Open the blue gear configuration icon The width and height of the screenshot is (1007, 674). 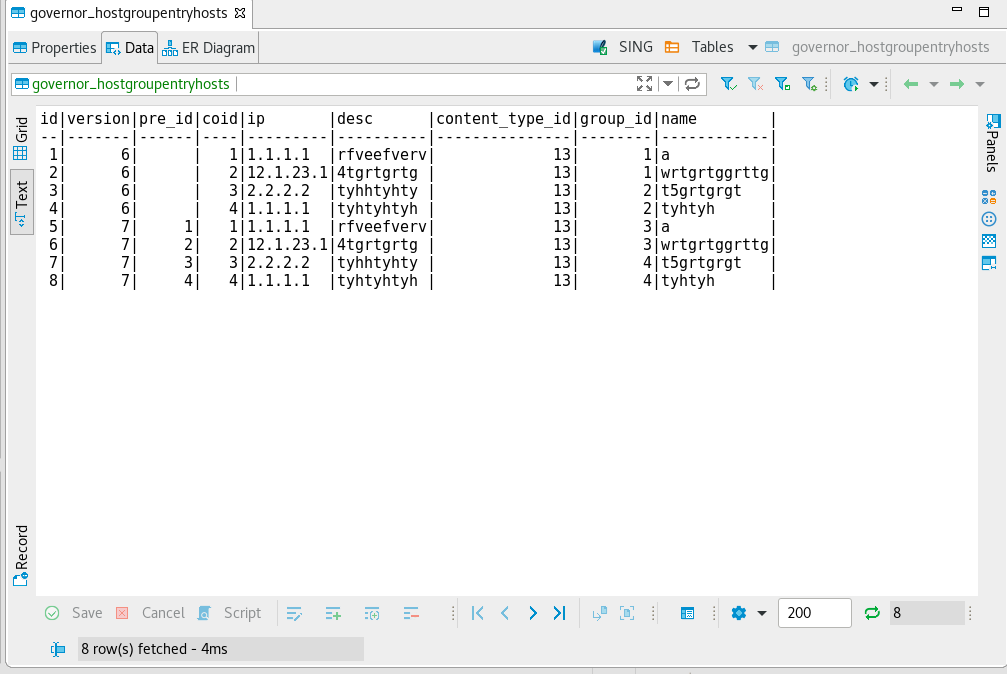click(x=739, y=613)
